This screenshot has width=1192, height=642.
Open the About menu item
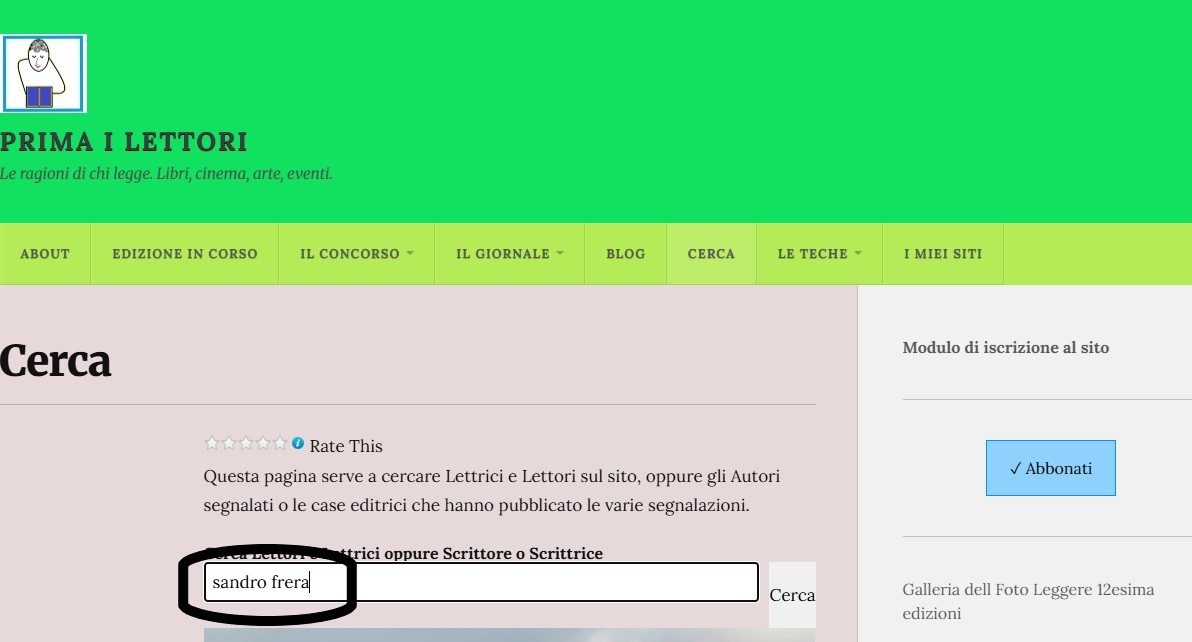pos(45,254)
